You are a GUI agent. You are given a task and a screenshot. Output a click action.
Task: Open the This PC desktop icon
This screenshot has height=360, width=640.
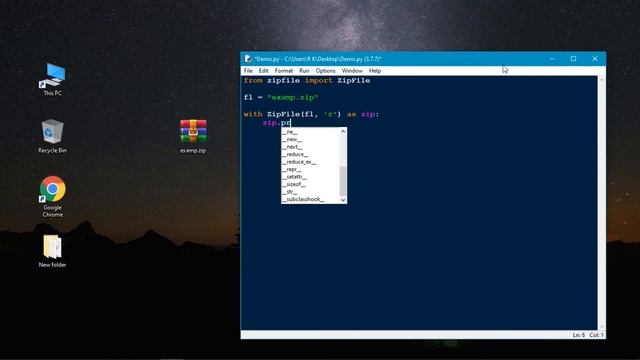[53, 80]
